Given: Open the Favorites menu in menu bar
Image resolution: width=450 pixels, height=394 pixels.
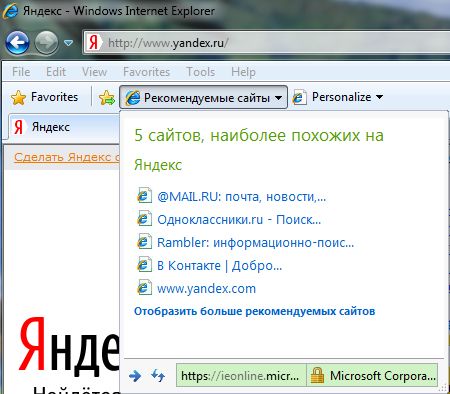Looking at the screenshot, I should click(x=146, y=72).
